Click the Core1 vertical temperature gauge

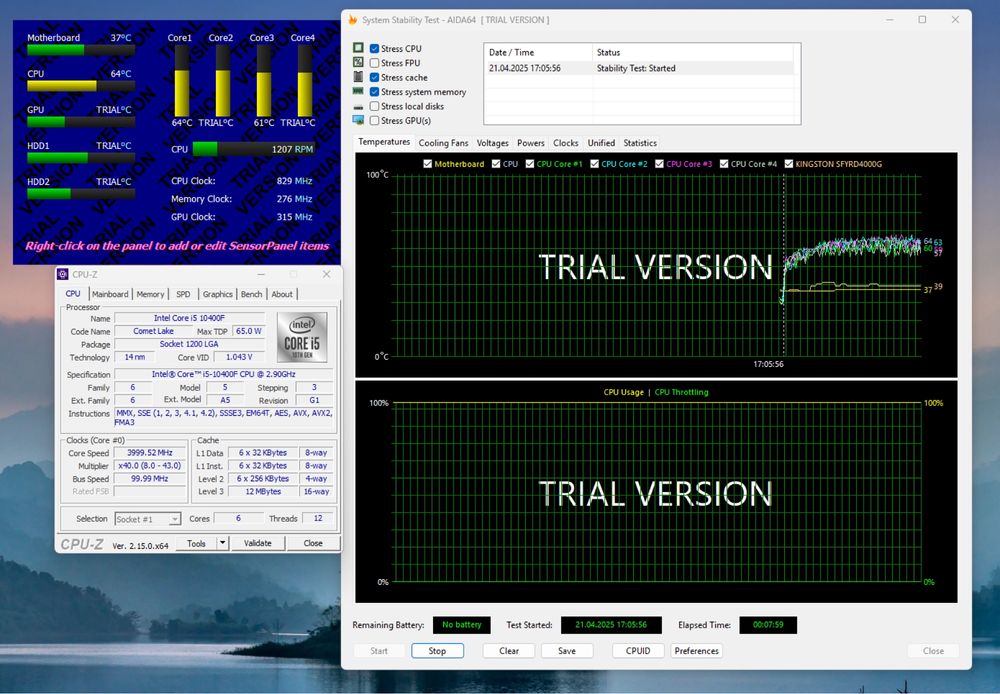pos(182,81)
